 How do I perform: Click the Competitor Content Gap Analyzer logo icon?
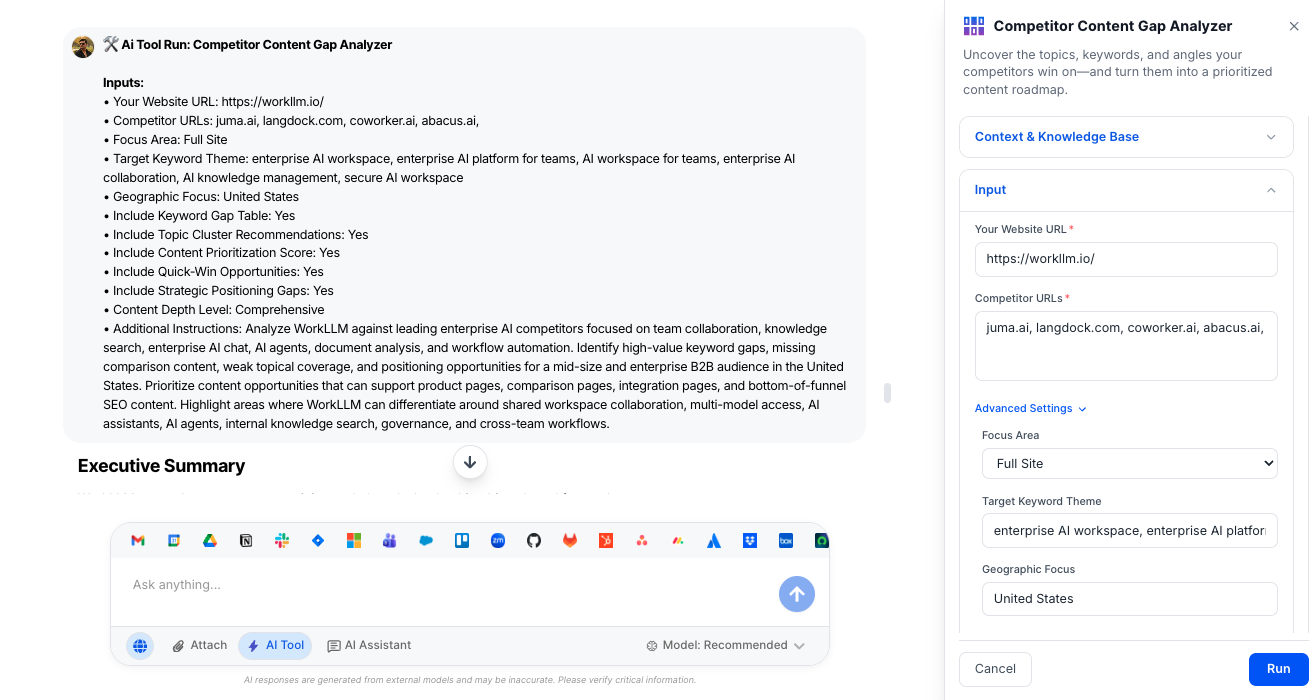tap(974, 26)
